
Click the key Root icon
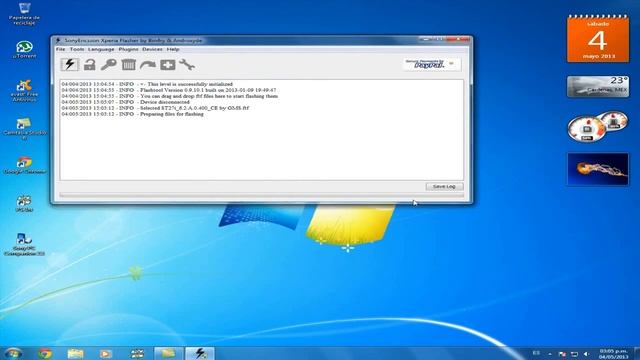point(109,64)
